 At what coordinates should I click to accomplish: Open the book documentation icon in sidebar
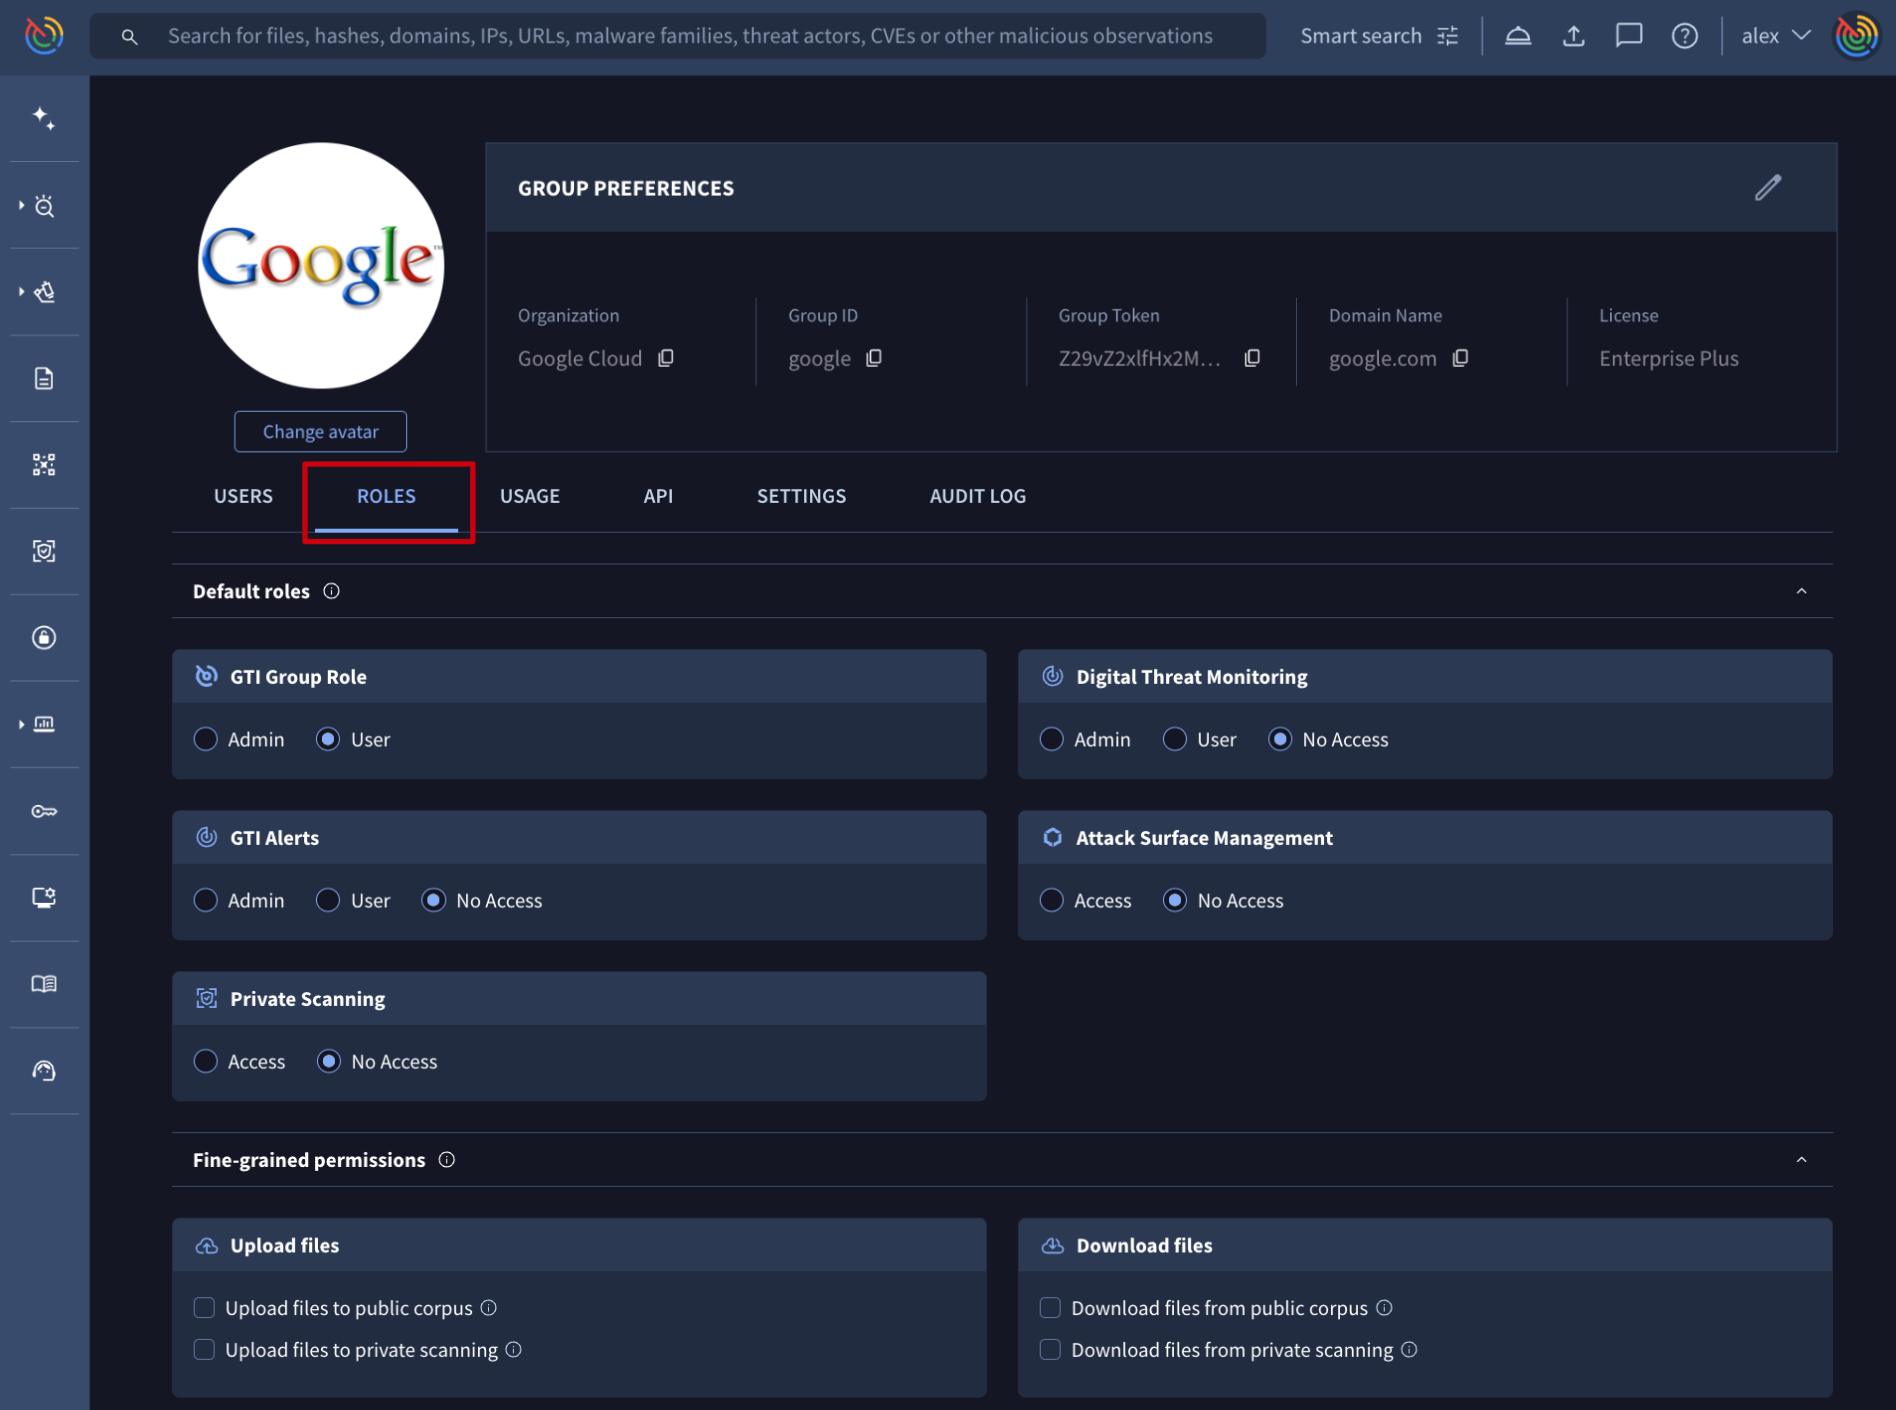[44, 984]
